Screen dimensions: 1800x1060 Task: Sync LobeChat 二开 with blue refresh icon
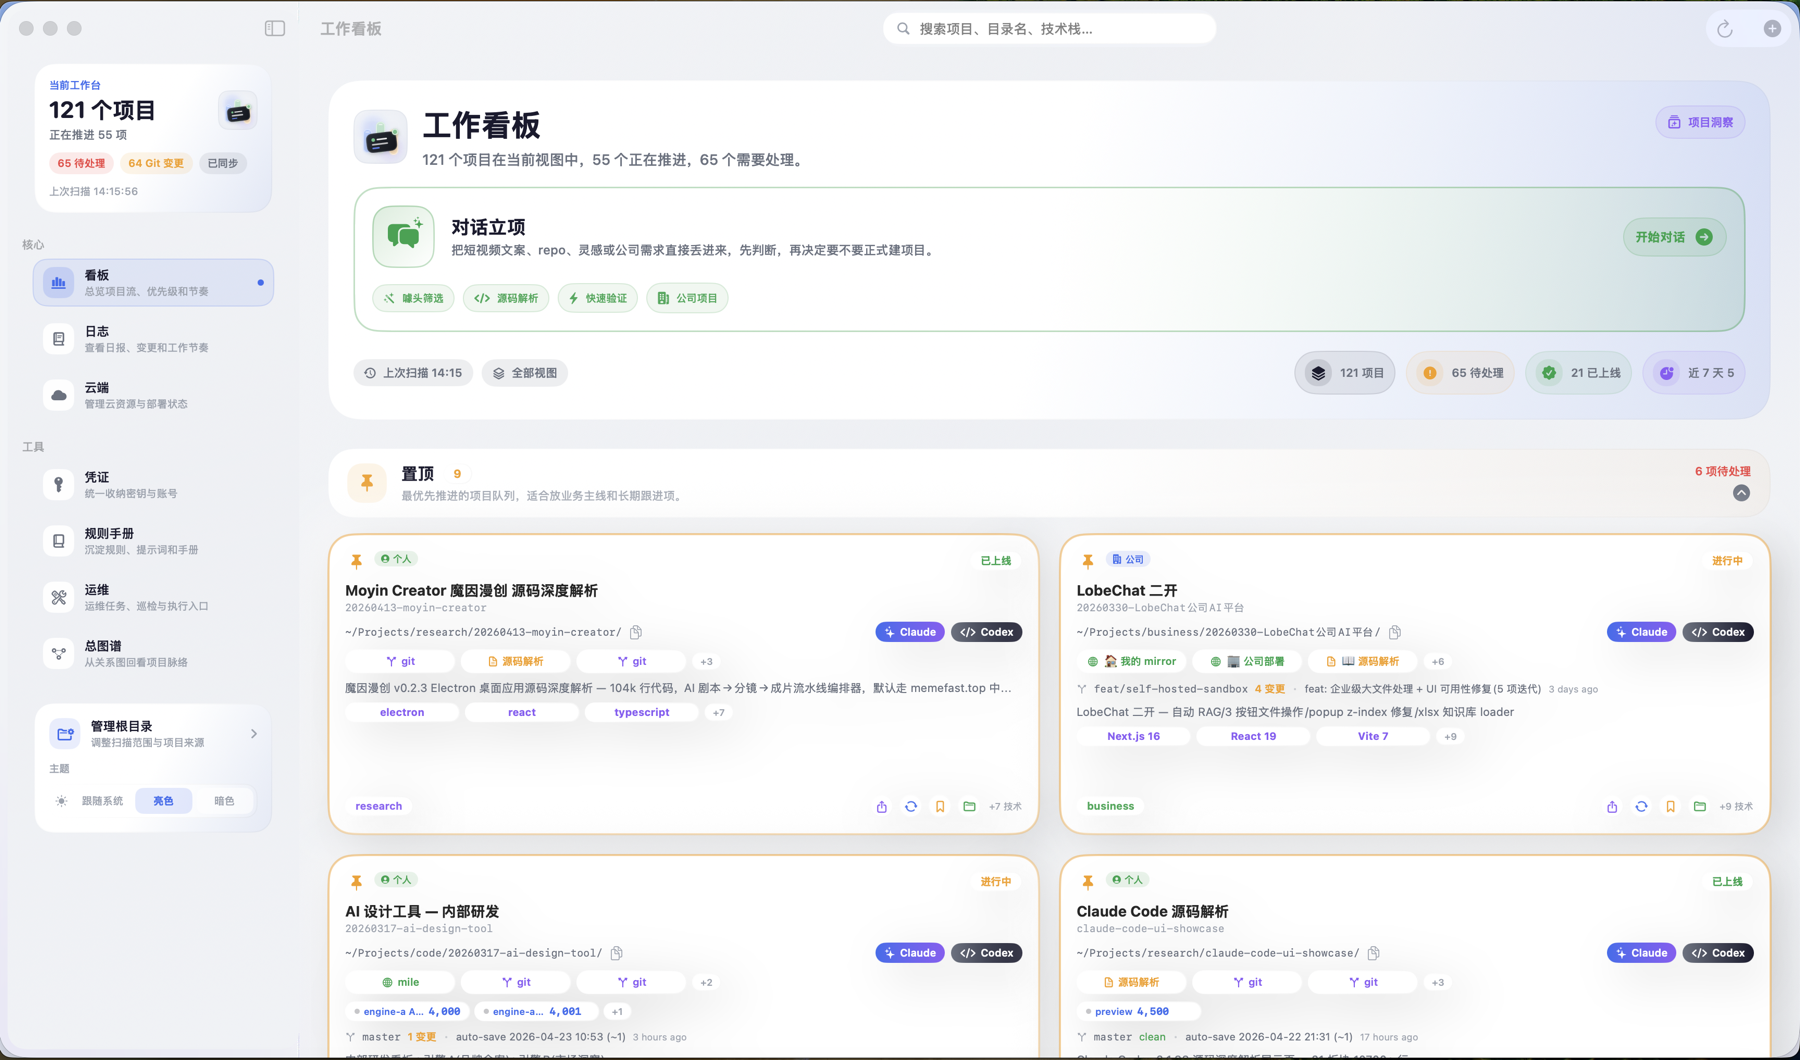pyautogui.click(x=1641, y=806)
